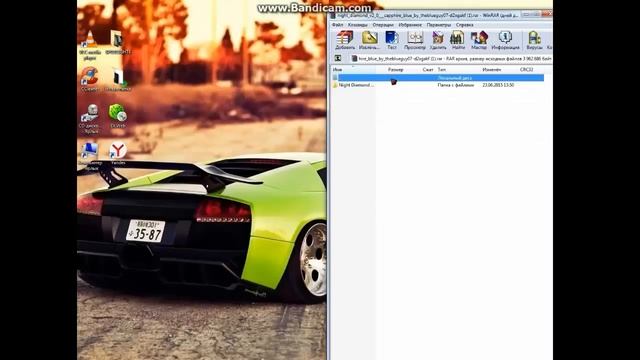Select the Night Diamond folder row
The image size is (640, 360).
pos(438,85)
